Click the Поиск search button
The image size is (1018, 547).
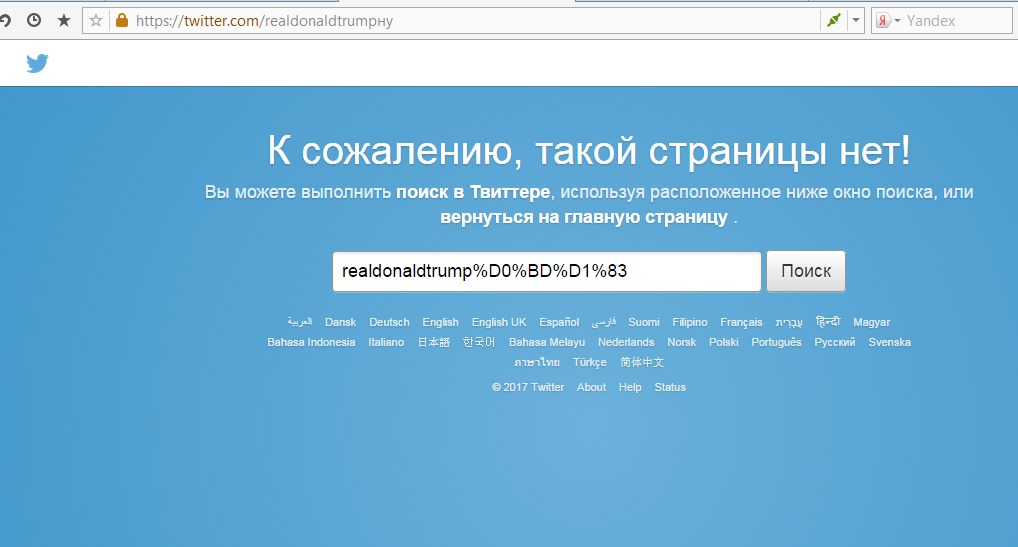tap(806, 271)
